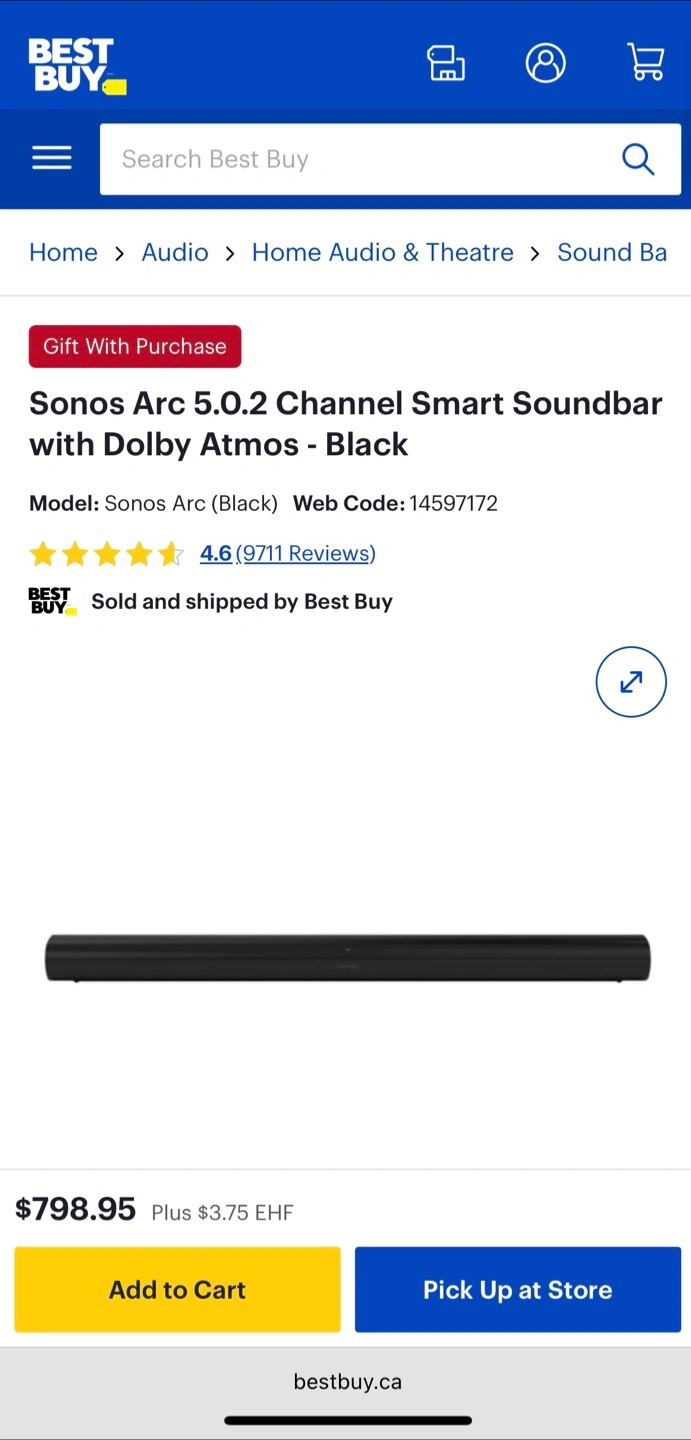Click the star rating graphic
The height and width of the screenshot is (1440, 691).
pyautogui.click(x=107, y=553)
